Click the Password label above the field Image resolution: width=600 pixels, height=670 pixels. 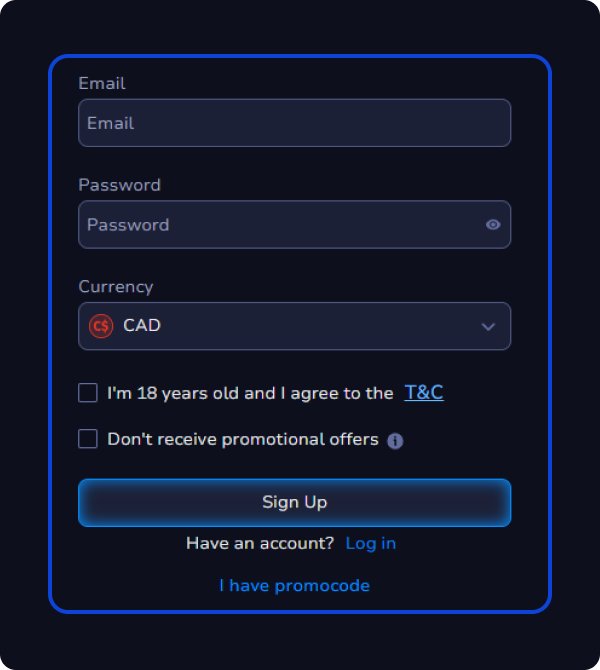tap(119, 185)
